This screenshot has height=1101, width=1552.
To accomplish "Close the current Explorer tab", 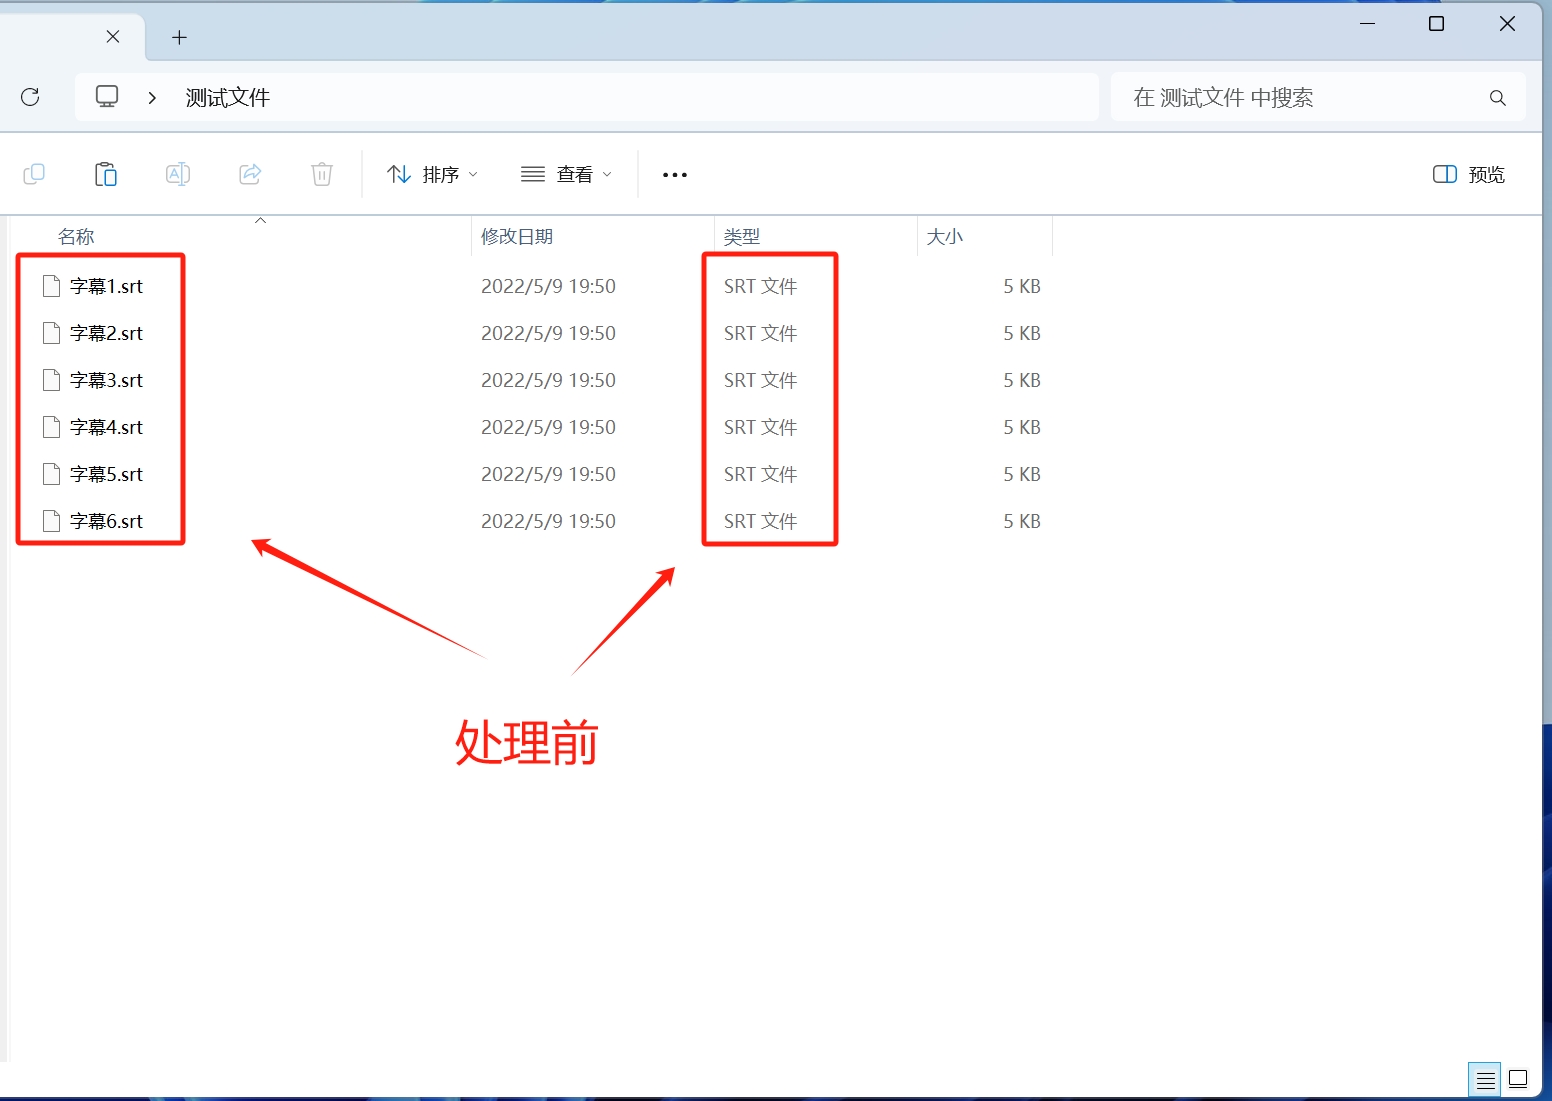I will [113, 37].
